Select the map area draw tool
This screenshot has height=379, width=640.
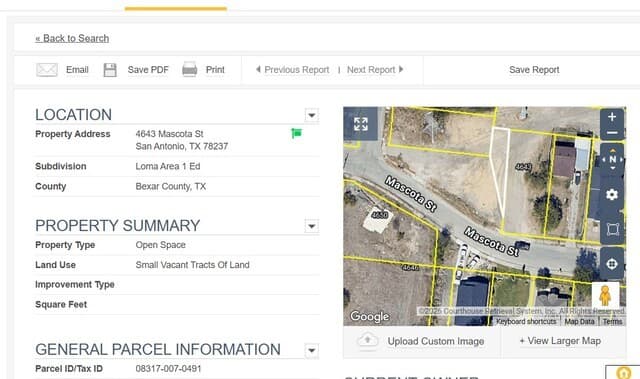(x=612, y=229)
